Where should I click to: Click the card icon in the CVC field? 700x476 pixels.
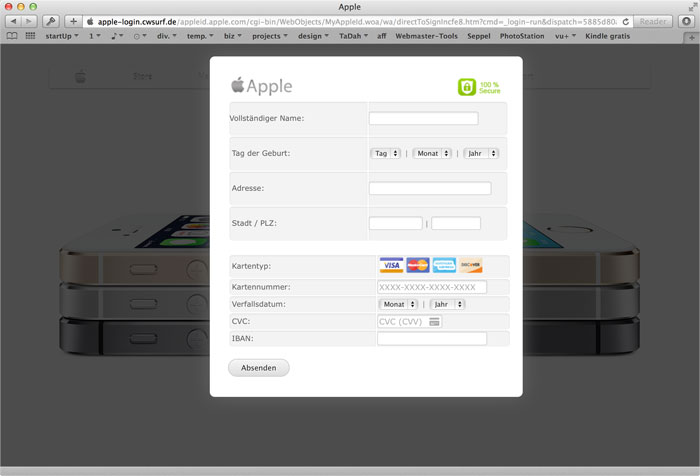[434, 322]
